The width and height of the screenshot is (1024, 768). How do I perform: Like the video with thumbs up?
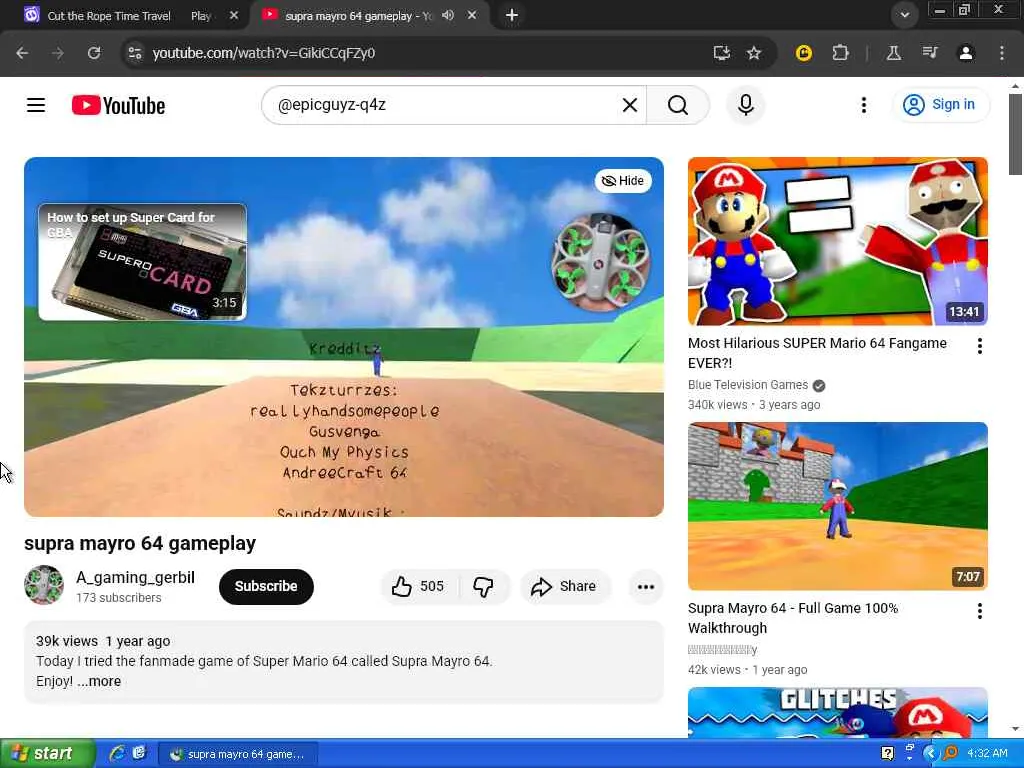click(x=418, y=586)
